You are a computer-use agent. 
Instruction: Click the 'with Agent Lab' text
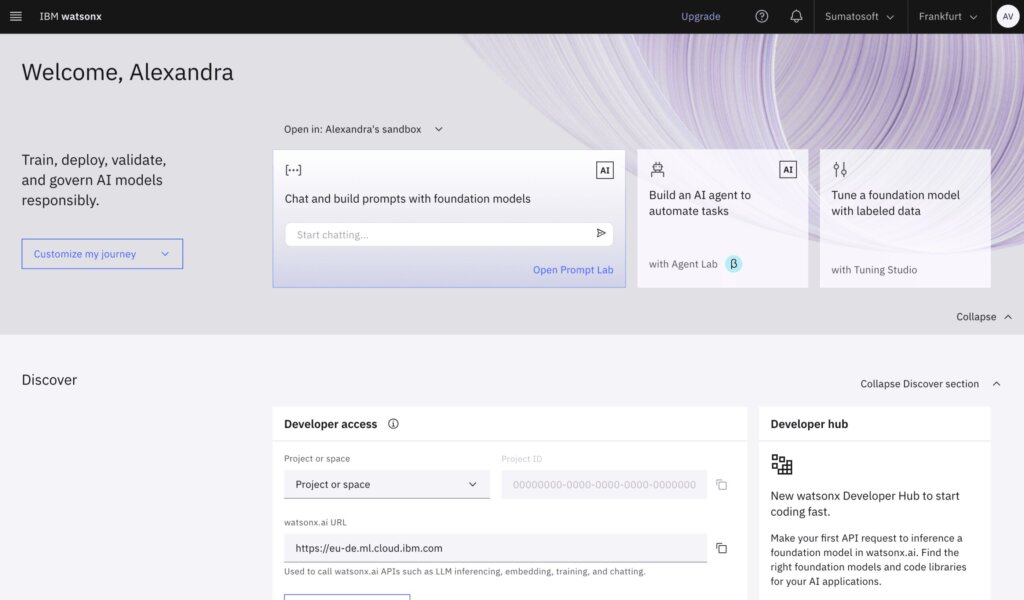click(683, 264)
